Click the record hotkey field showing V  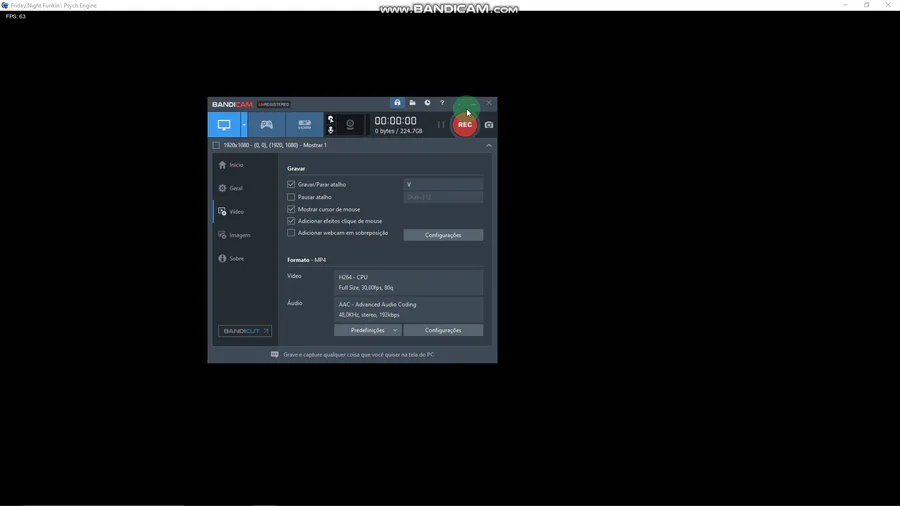pyautogui.click(x=443, y=184)
